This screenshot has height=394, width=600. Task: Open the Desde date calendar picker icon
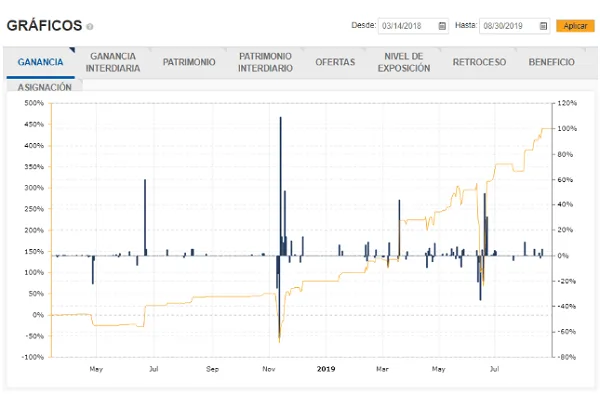point(442,26)
